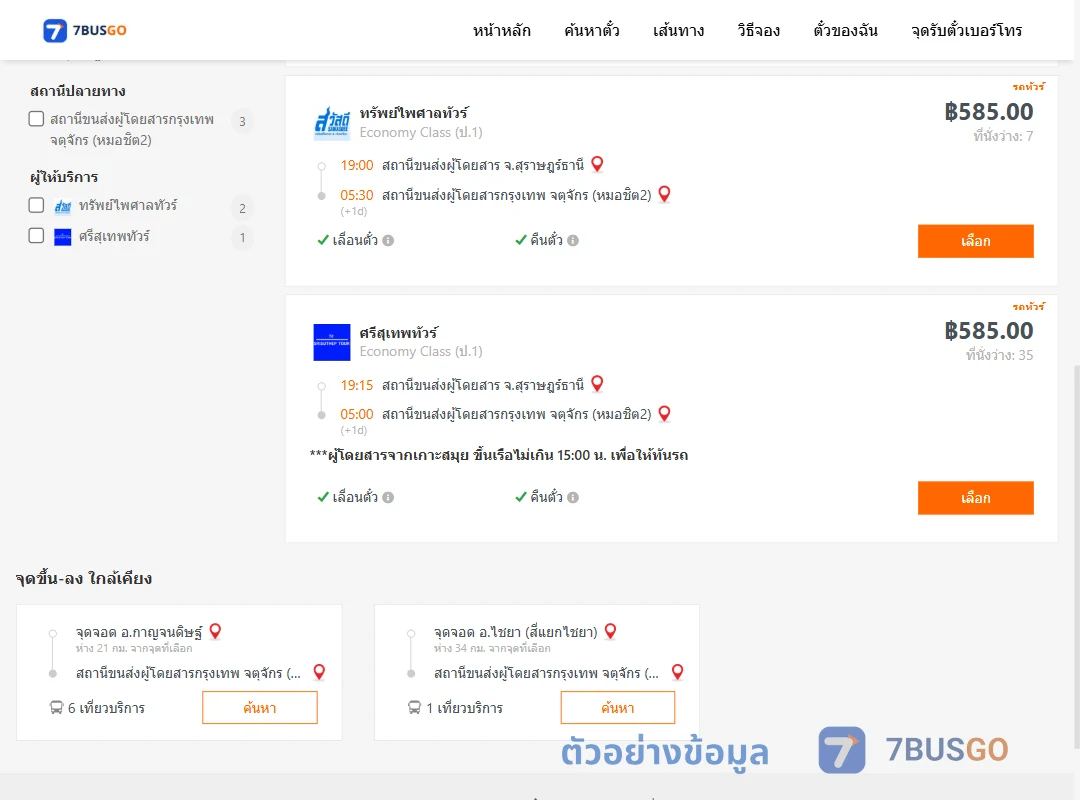Viewport: 1080px width, 800px height.
Task: Click the 05:00 arrival time
Action: pyautogui.click(x=357, y=414)
